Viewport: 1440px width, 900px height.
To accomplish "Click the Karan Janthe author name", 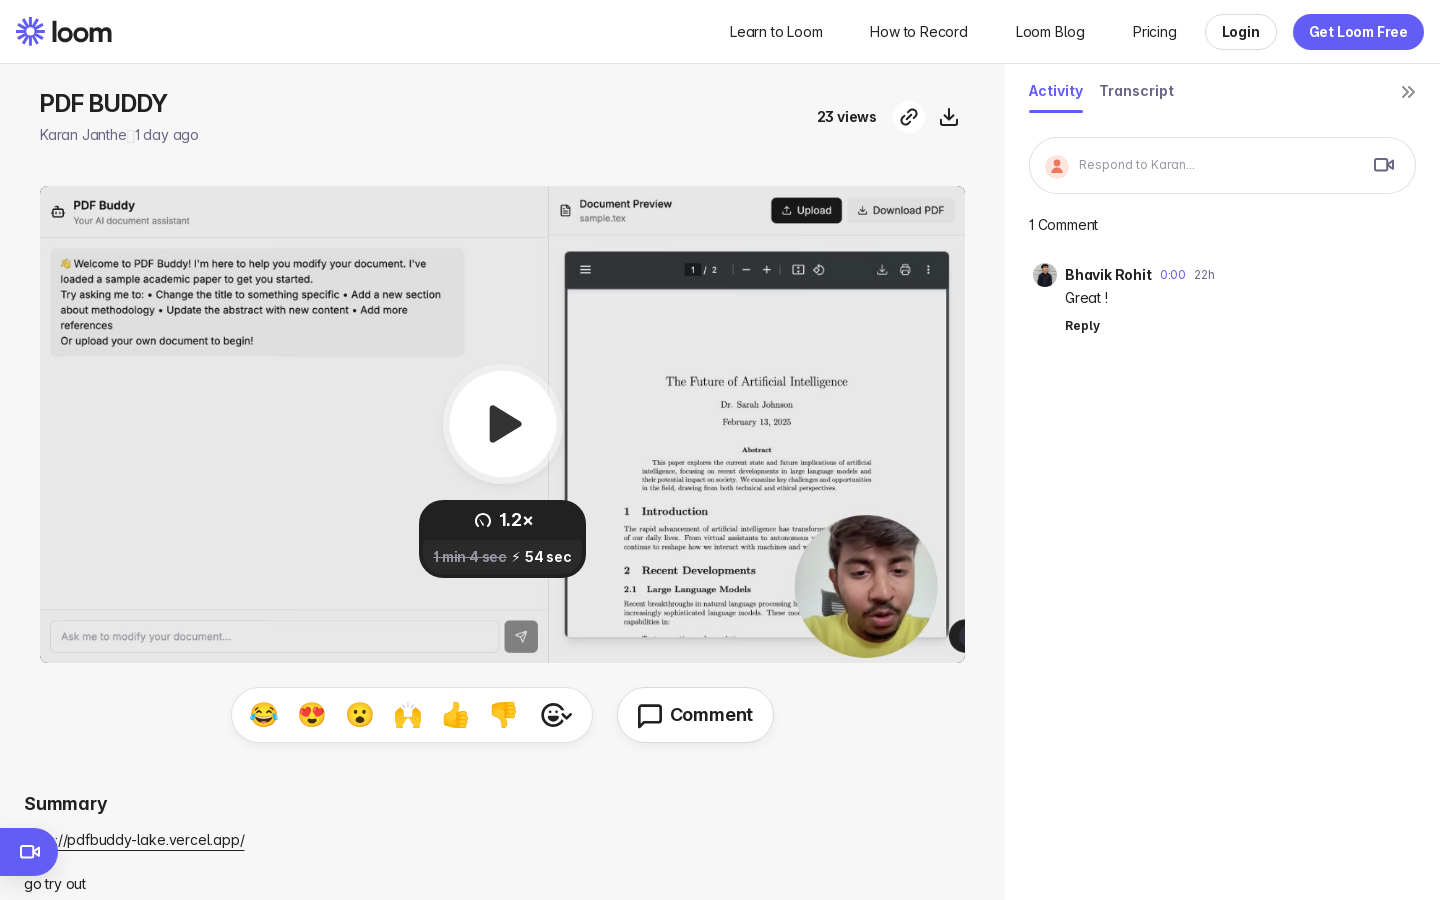I will click(x=83, y=135).
